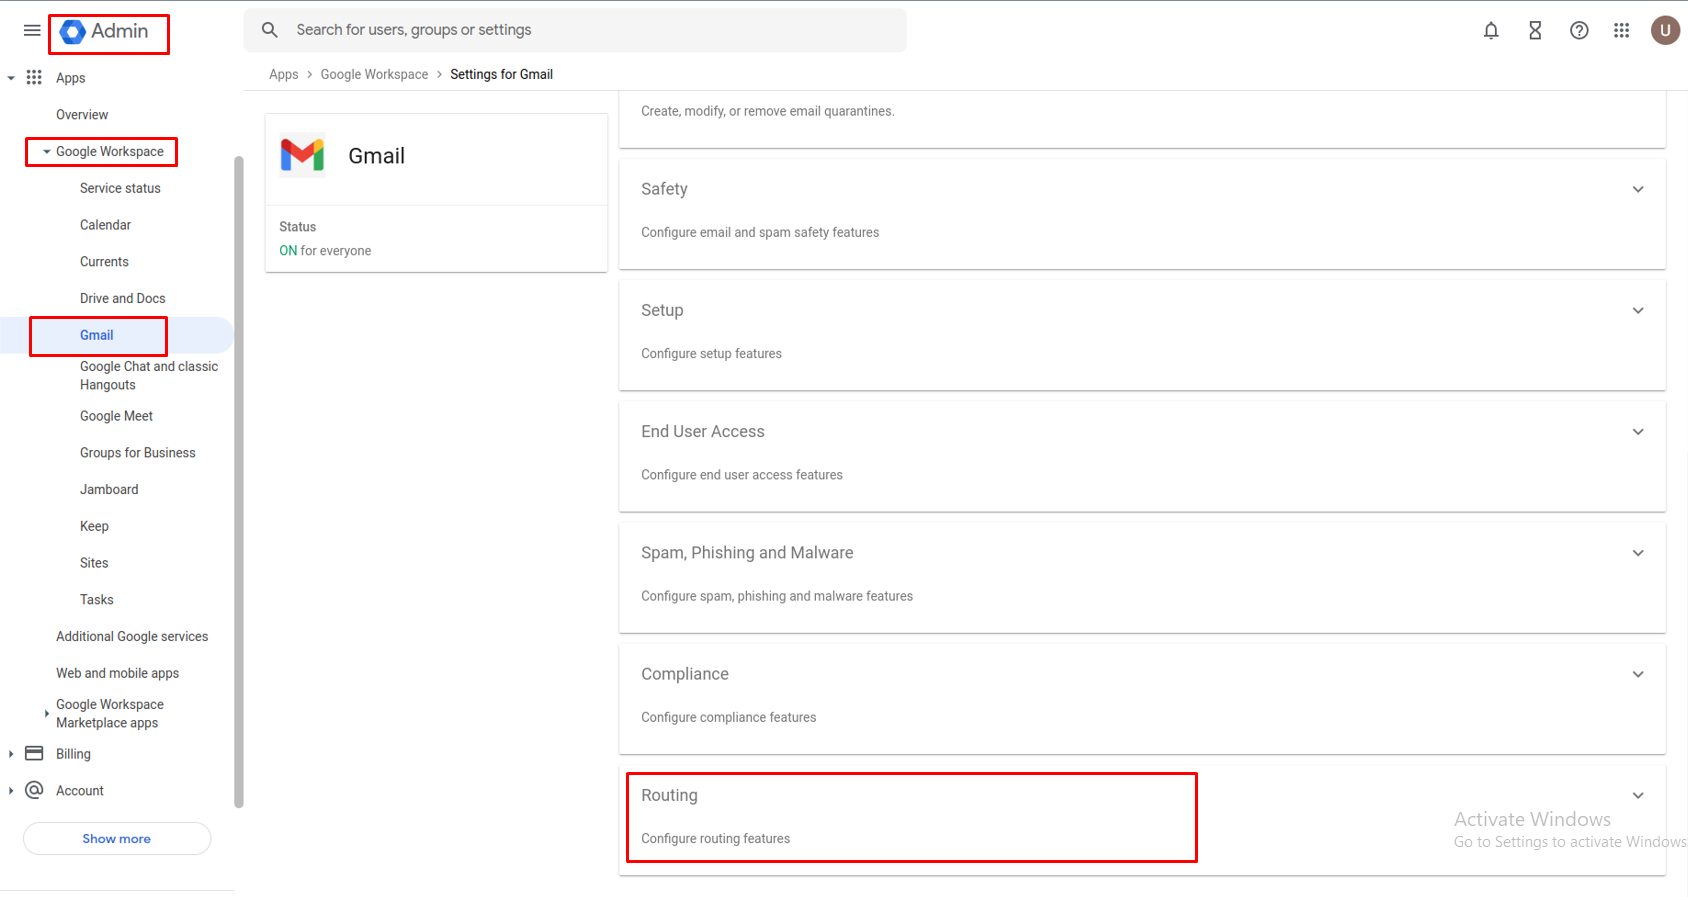1688x897 pixels.
Task: Select Google Meet in sidebar
Action: (116, 416)
